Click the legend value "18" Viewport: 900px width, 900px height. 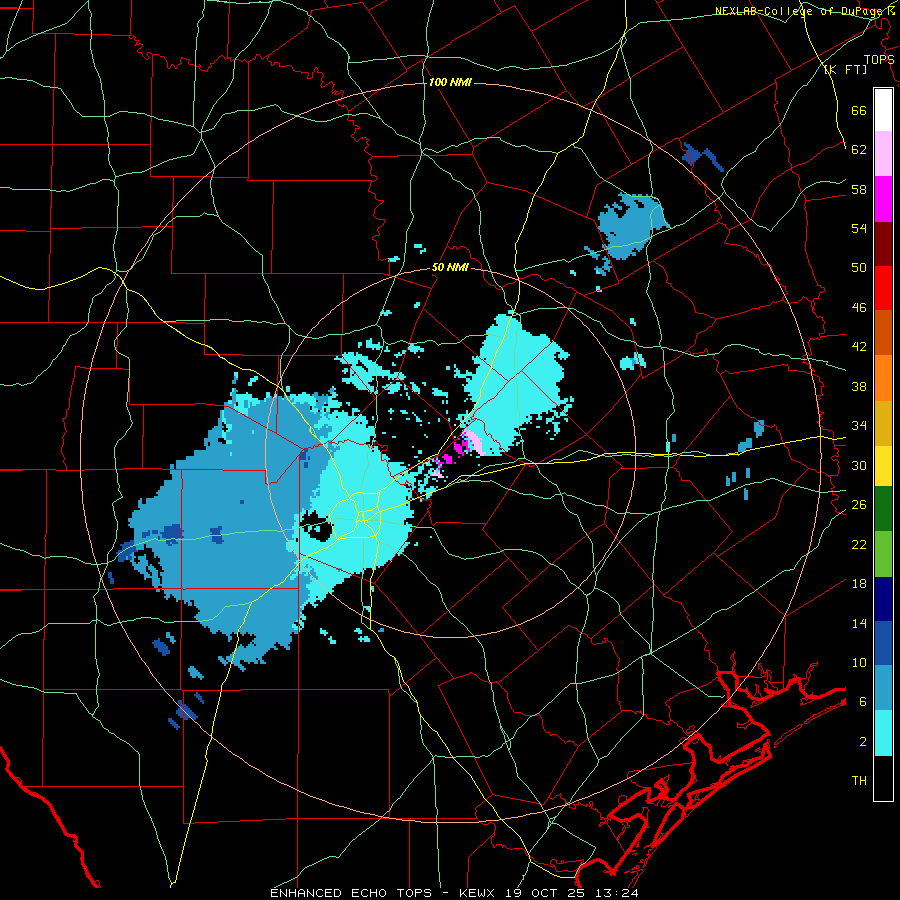[x=859, y=584]
